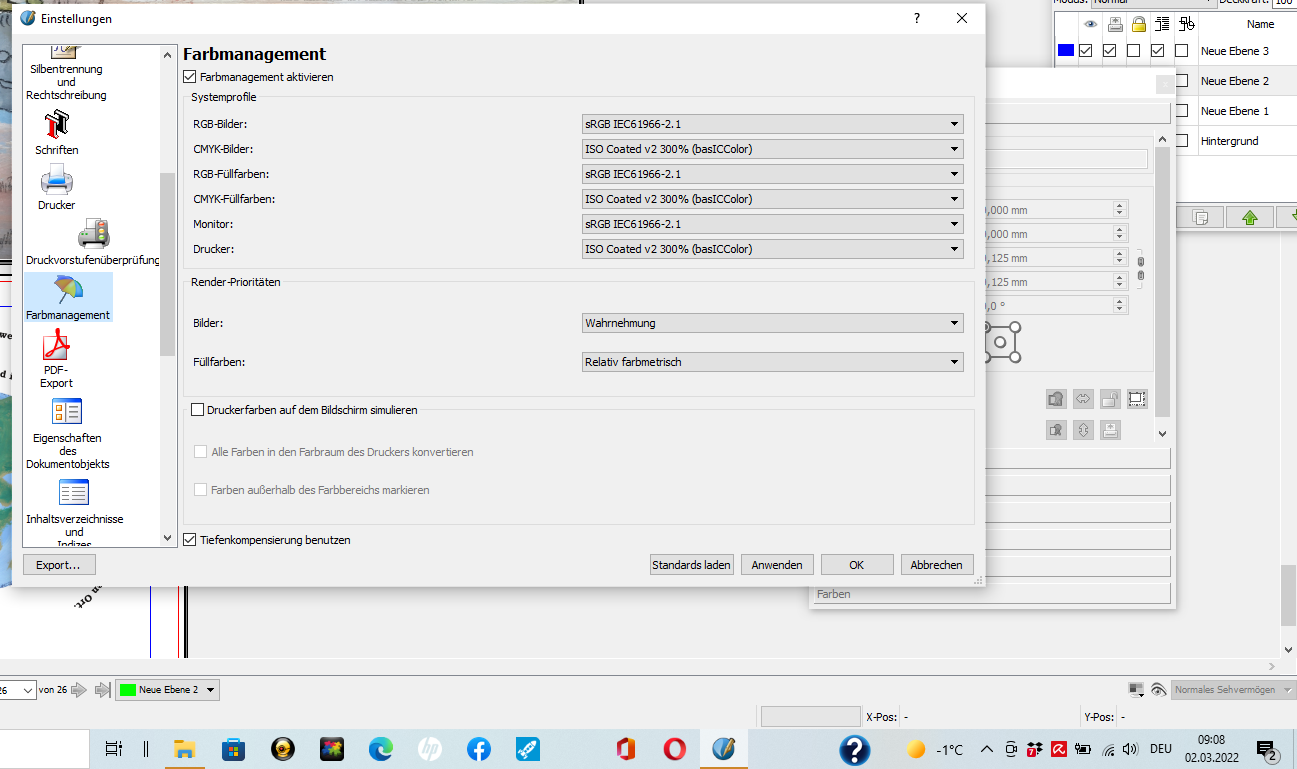Click the Farbmanagement umbrella icon
This screenshot has width=1297, height=769.
(68, 291)
